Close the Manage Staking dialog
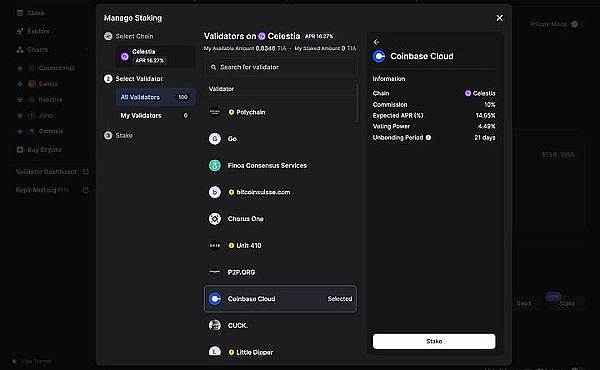Screen dimensions: 600x370 click(499, 18)
